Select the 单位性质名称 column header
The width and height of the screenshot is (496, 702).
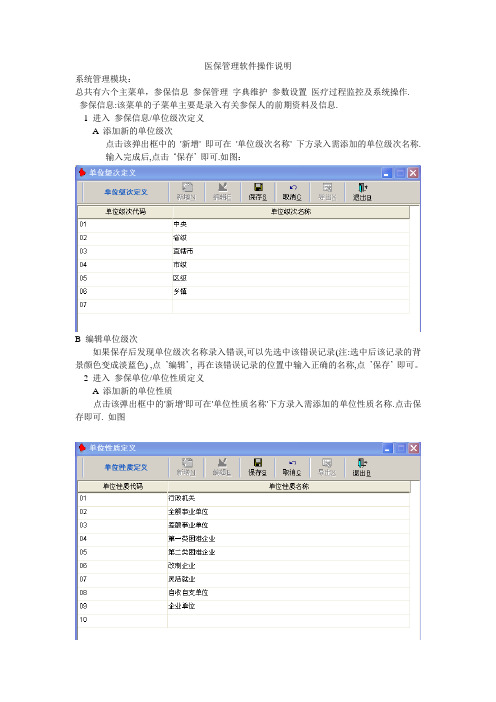click(x=289, y=487)
